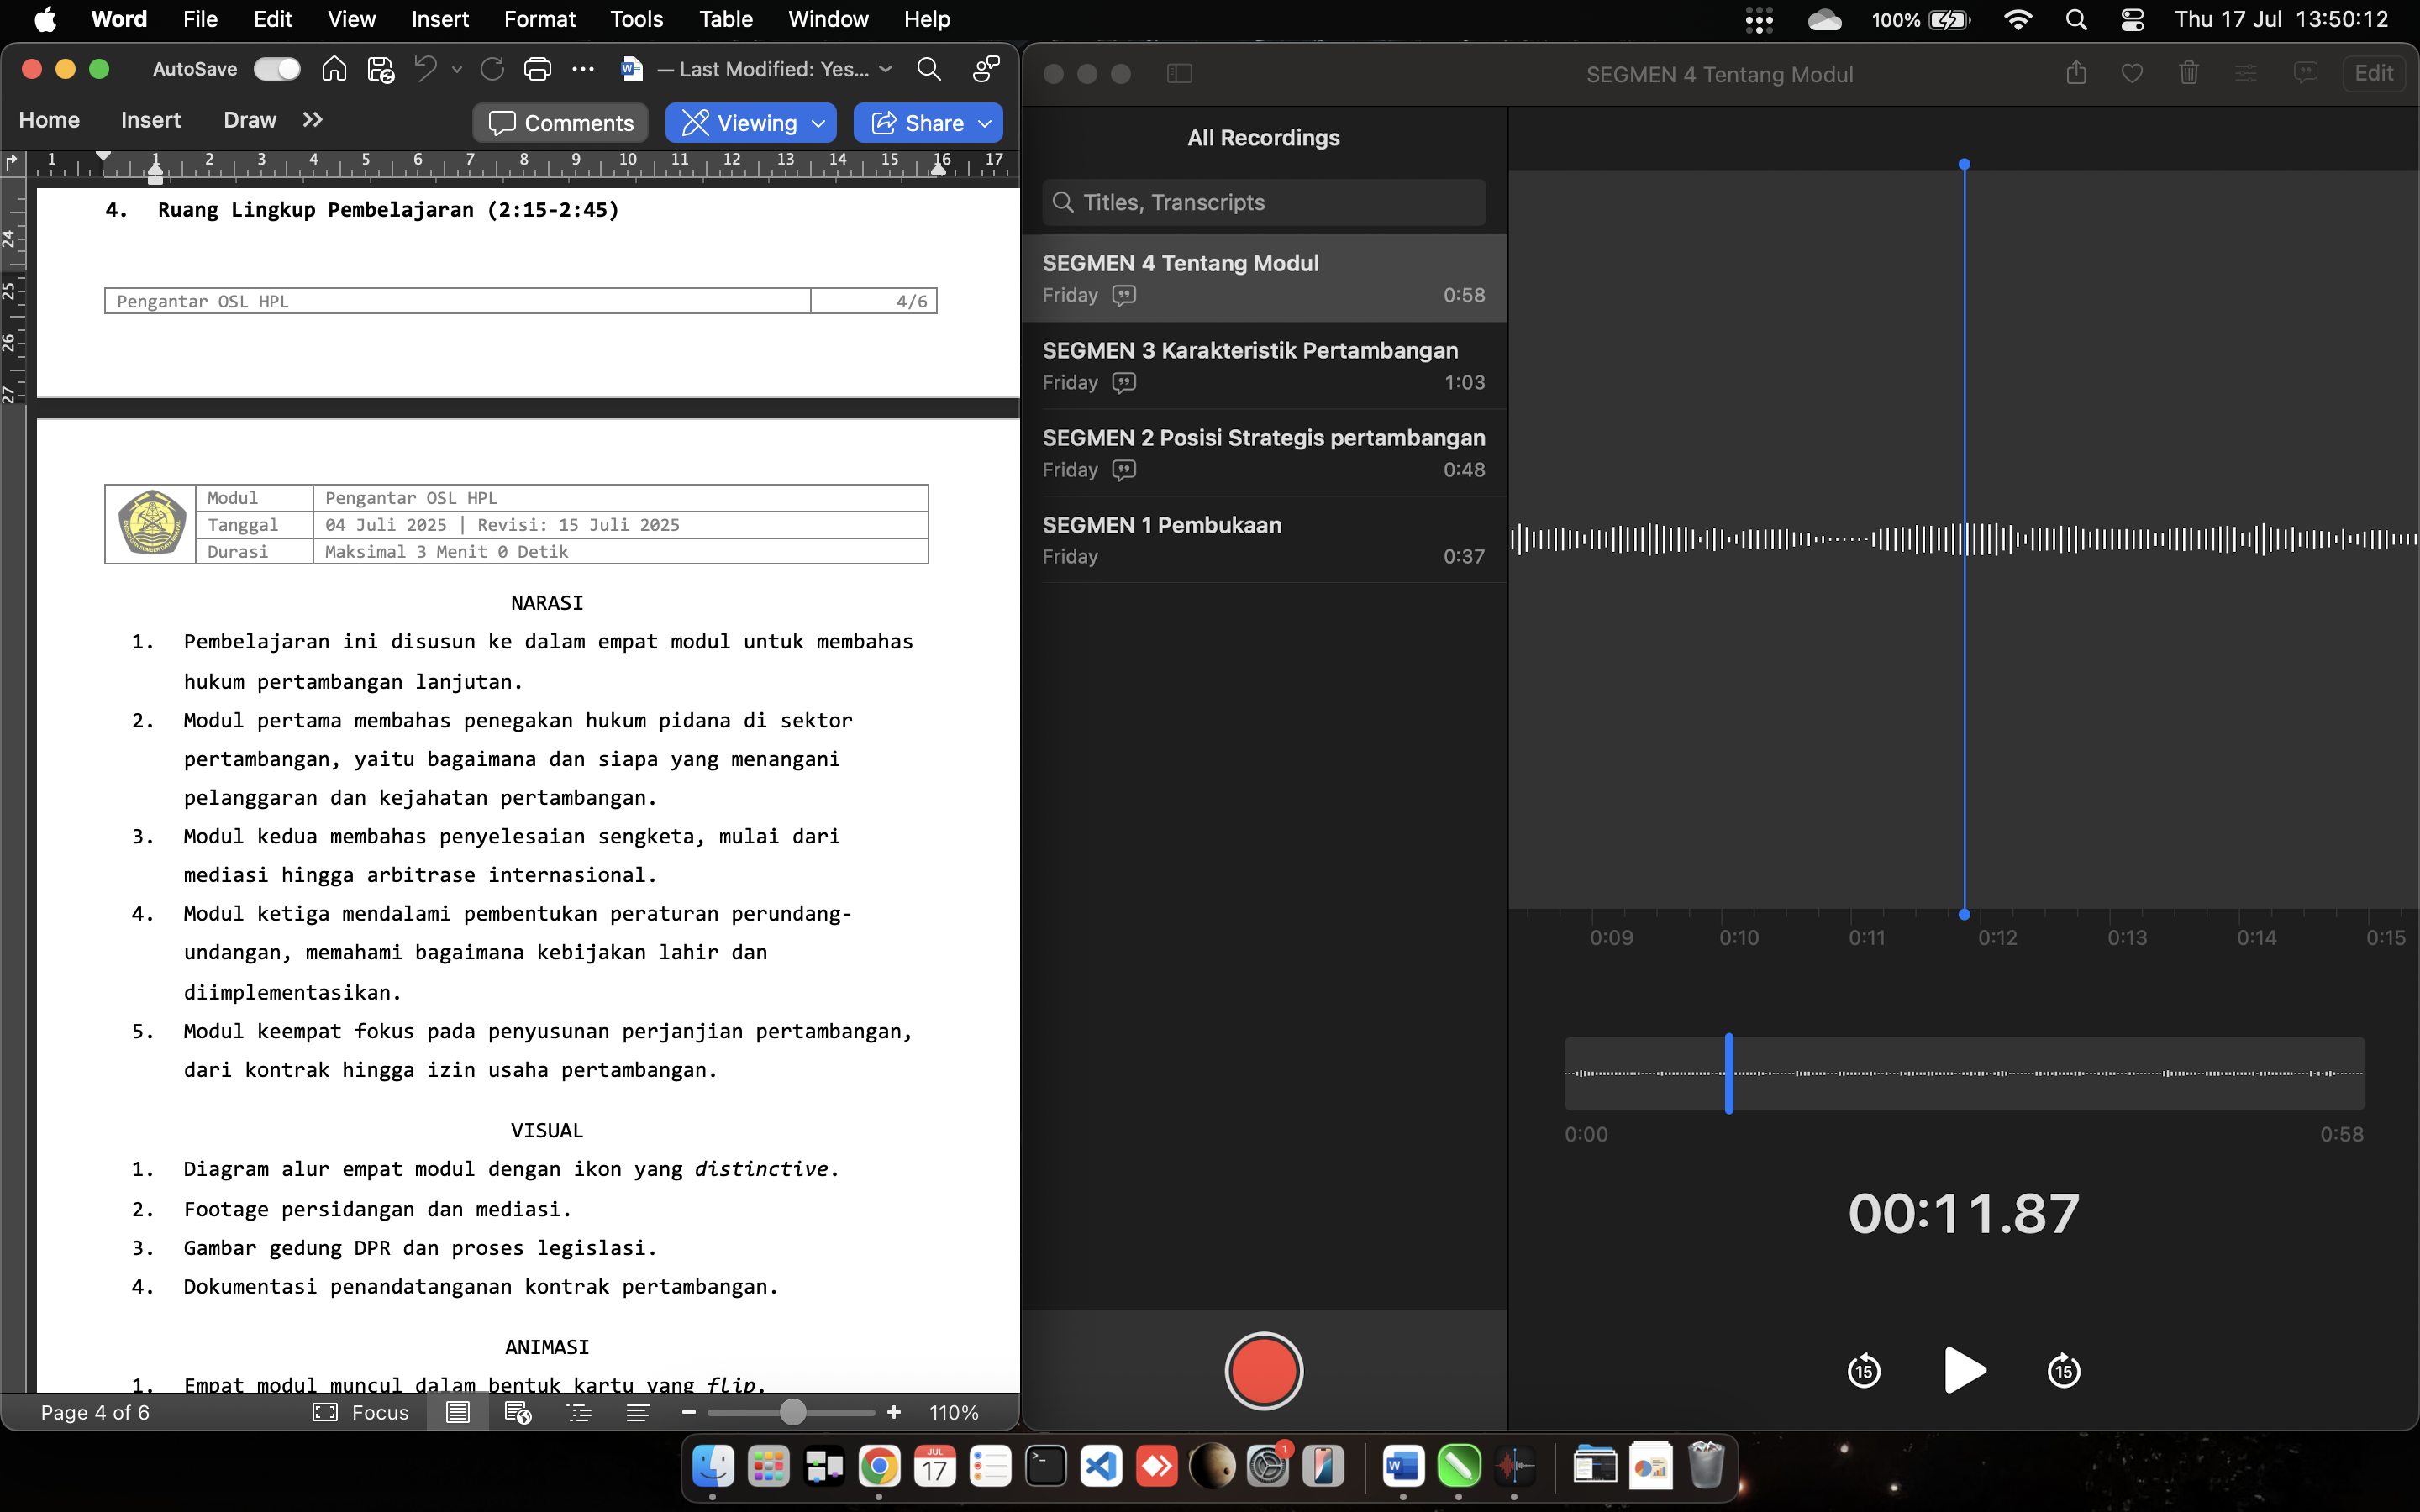Screen dimensions: 2420x1512
Task: Skip forward 15 seconds
Action: [x=2064, y=1370]
